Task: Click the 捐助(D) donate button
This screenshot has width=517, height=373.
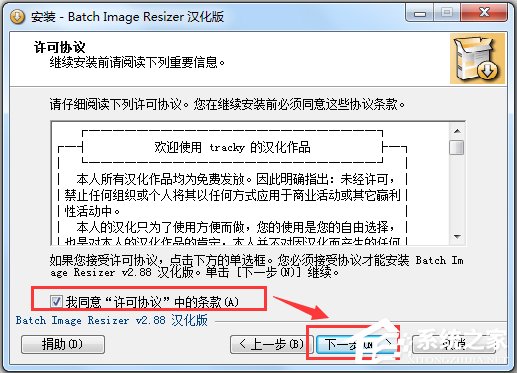Action: (x=63, y=344)
